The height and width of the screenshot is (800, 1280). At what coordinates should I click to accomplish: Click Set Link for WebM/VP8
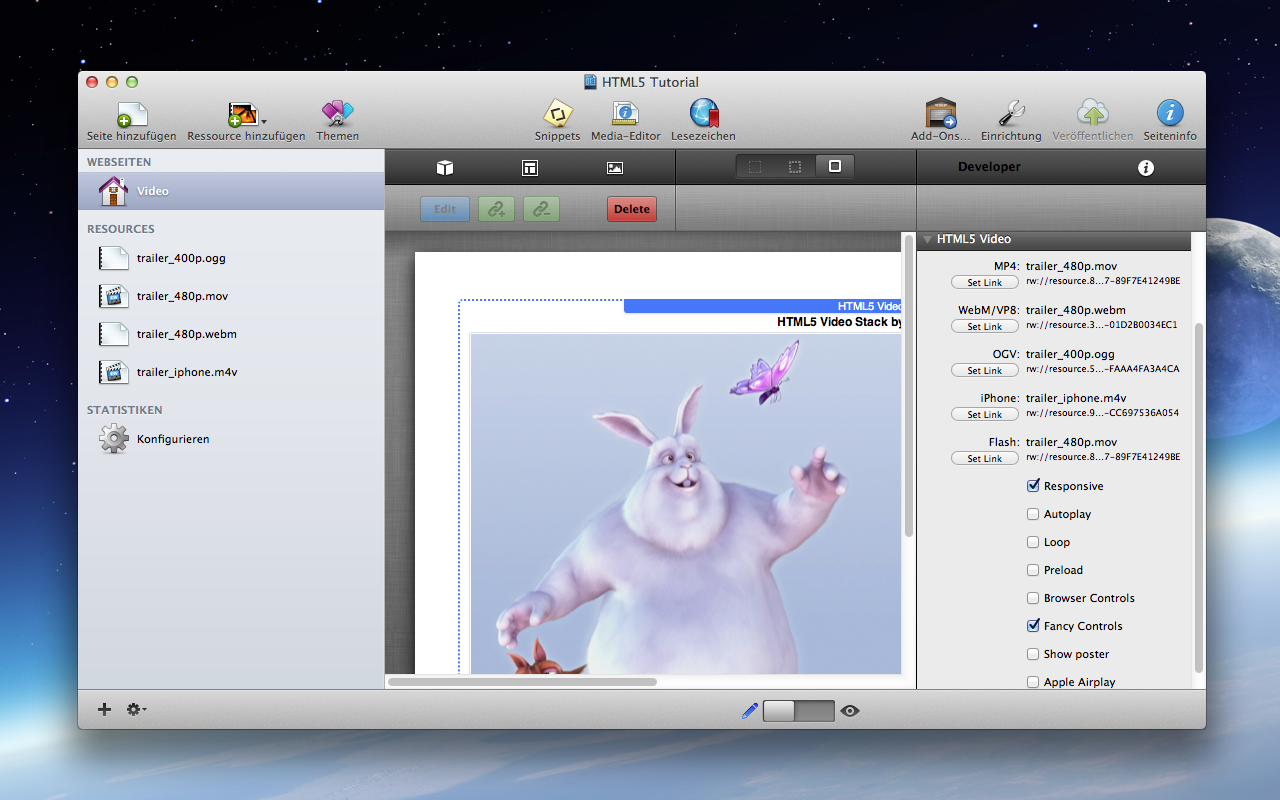(x=985, y=327)
